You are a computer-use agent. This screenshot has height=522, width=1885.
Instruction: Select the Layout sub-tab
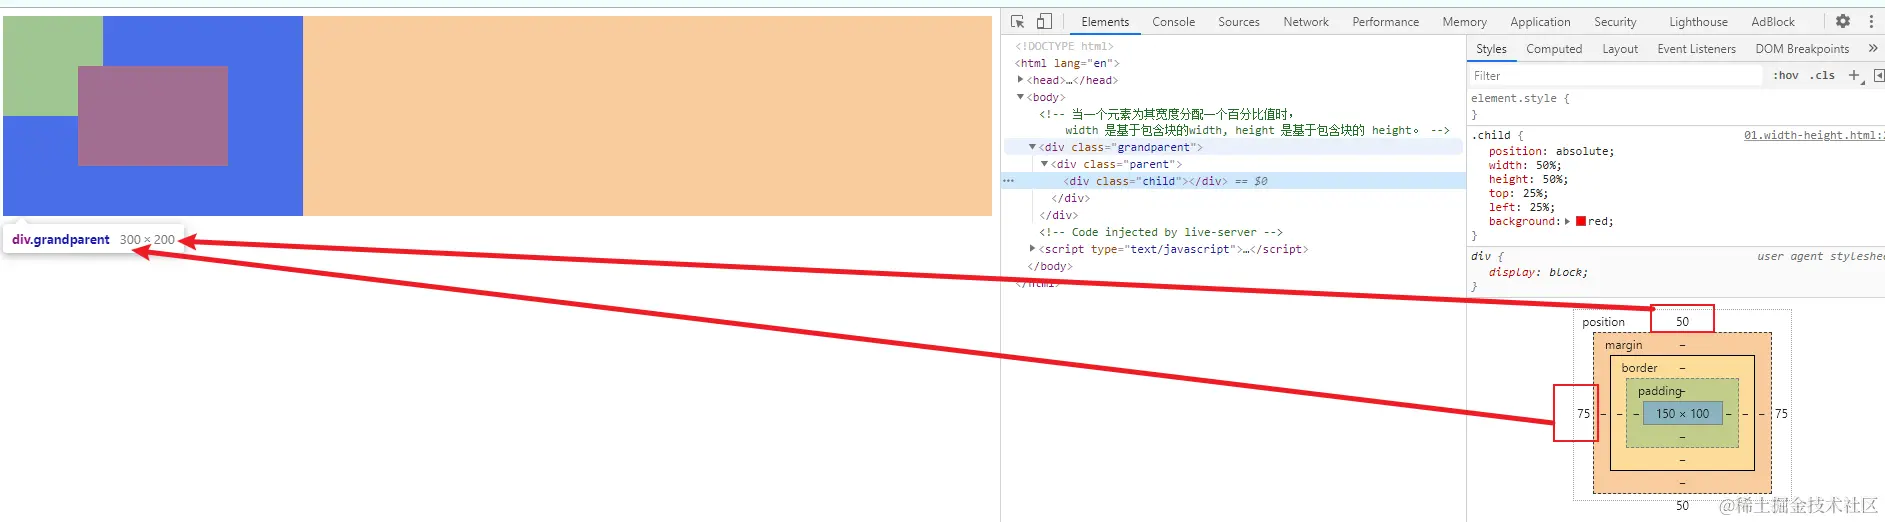coord(1620,49)
